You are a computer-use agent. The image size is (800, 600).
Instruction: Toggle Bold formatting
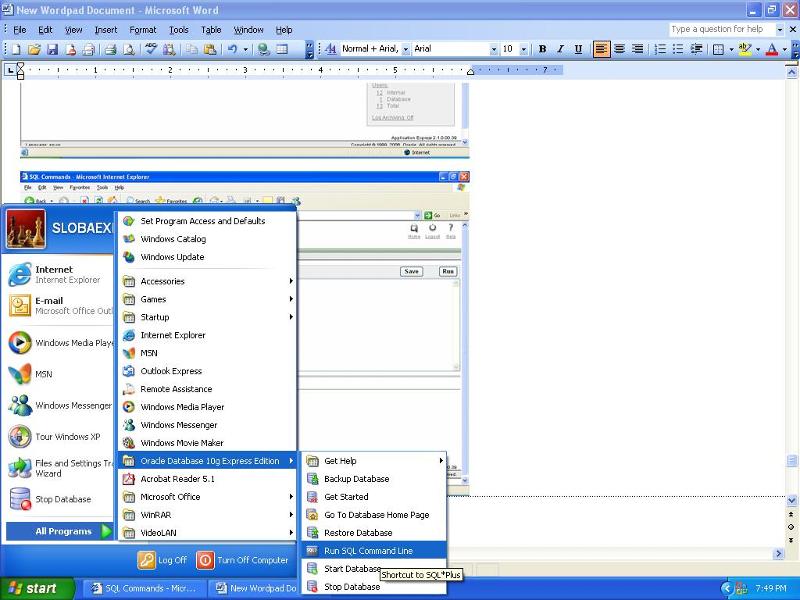pos(542,49)
